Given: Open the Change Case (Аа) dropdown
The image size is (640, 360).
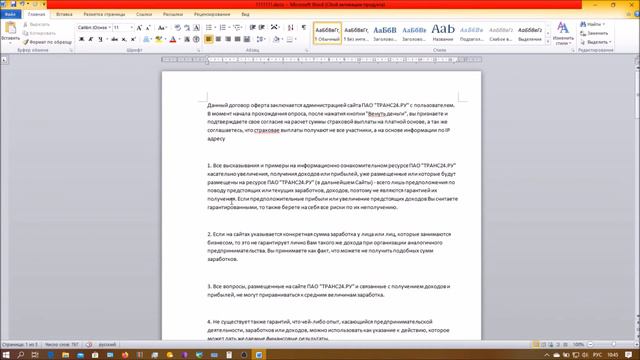Looking at the screenshot, I should (x=162, y=28).
